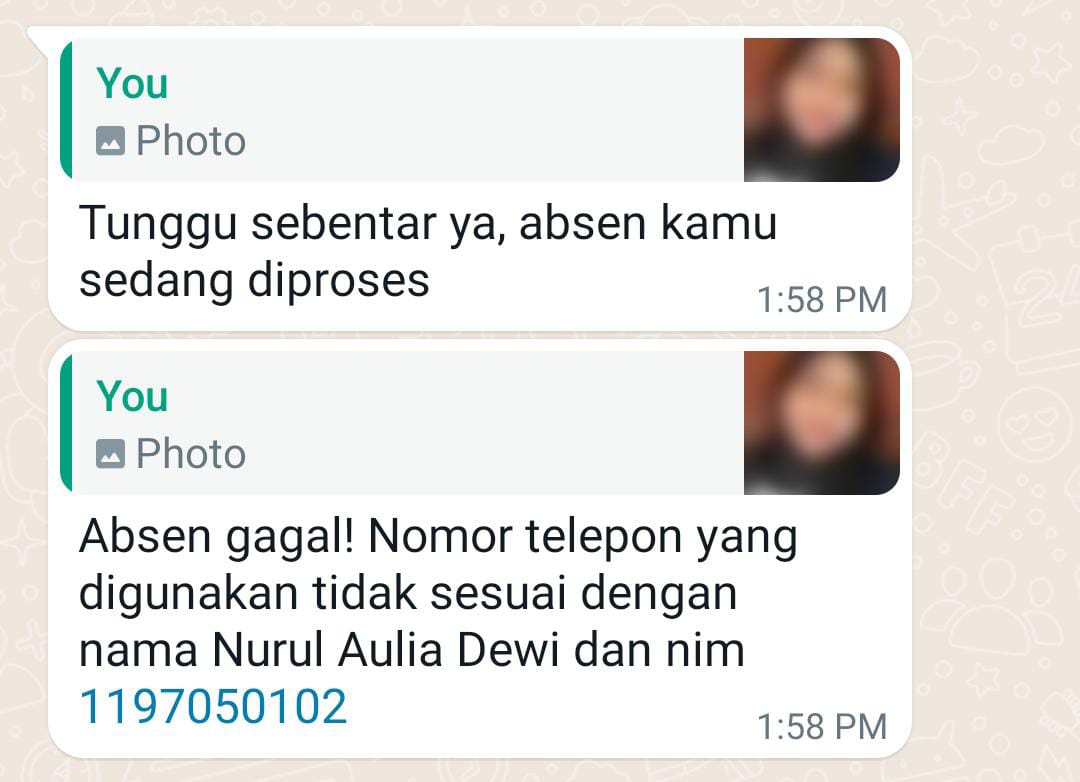Select the 'Tunggu sebentar ya' message text
The width and height of the screenshot is (1080, 782).
[x=428, y=251]
